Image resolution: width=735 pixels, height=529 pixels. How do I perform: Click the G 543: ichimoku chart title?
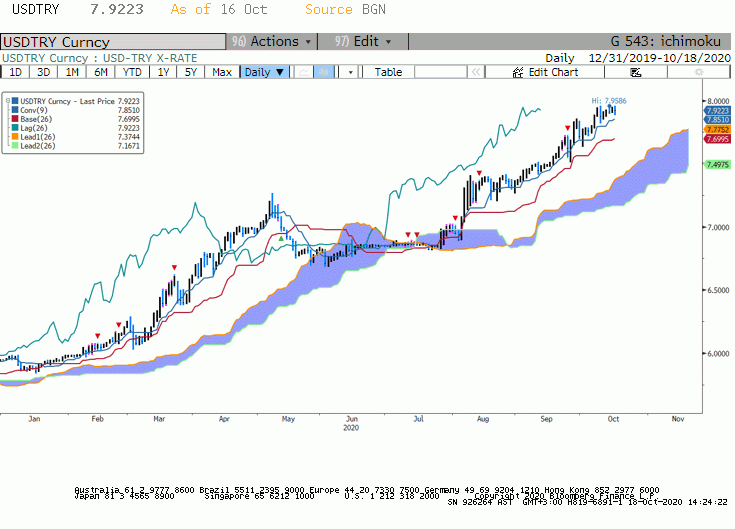pos(666,41)
